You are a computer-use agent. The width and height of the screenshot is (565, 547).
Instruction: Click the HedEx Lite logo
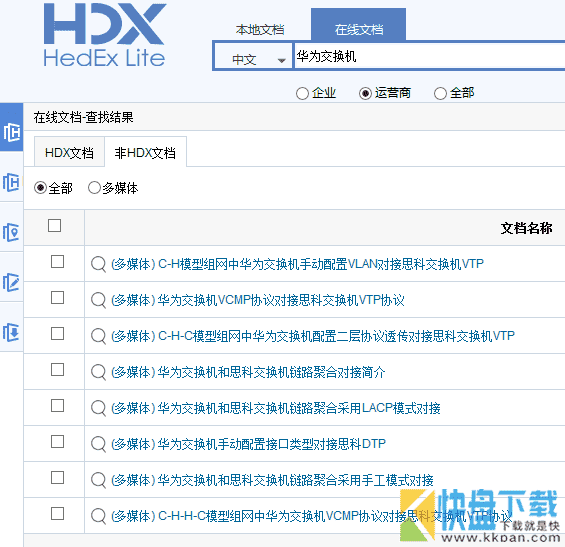click(x=104, y=35)
